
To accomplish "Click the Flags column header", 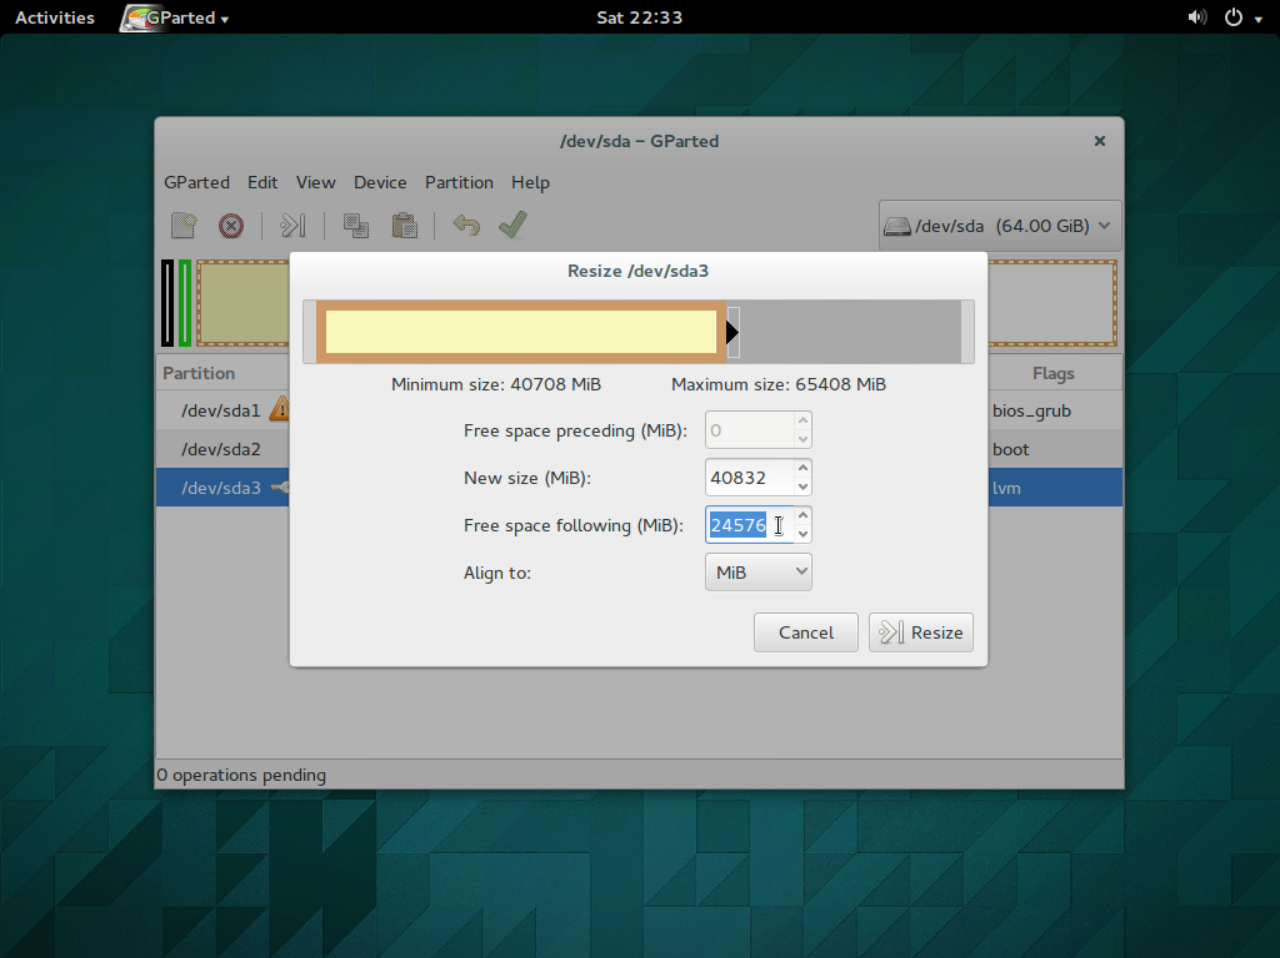I will [x=1053, y=373].
